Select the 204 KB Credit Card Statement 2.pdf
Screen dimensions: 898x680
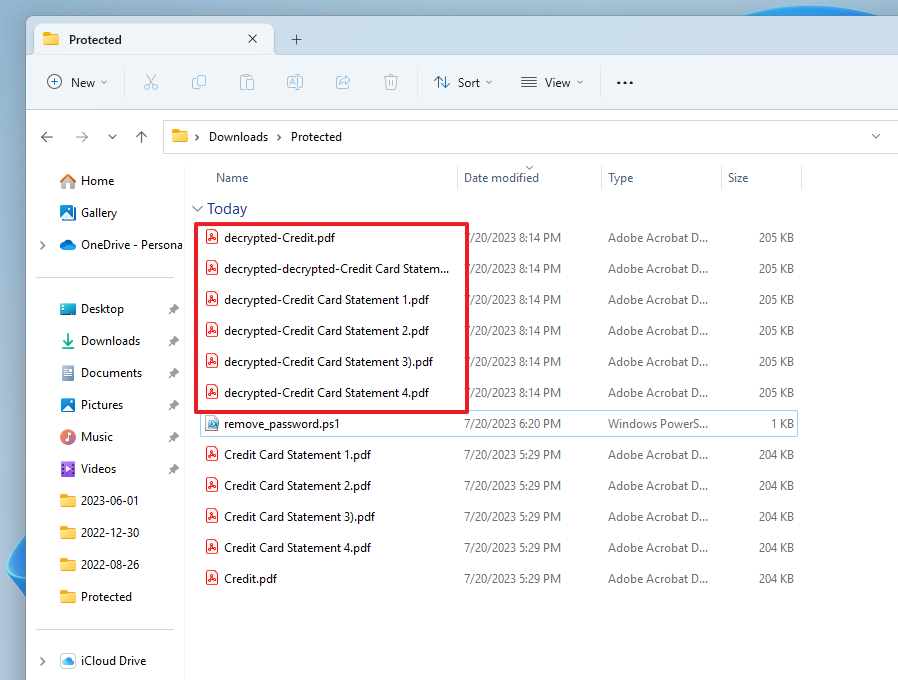tap(498, 486)
